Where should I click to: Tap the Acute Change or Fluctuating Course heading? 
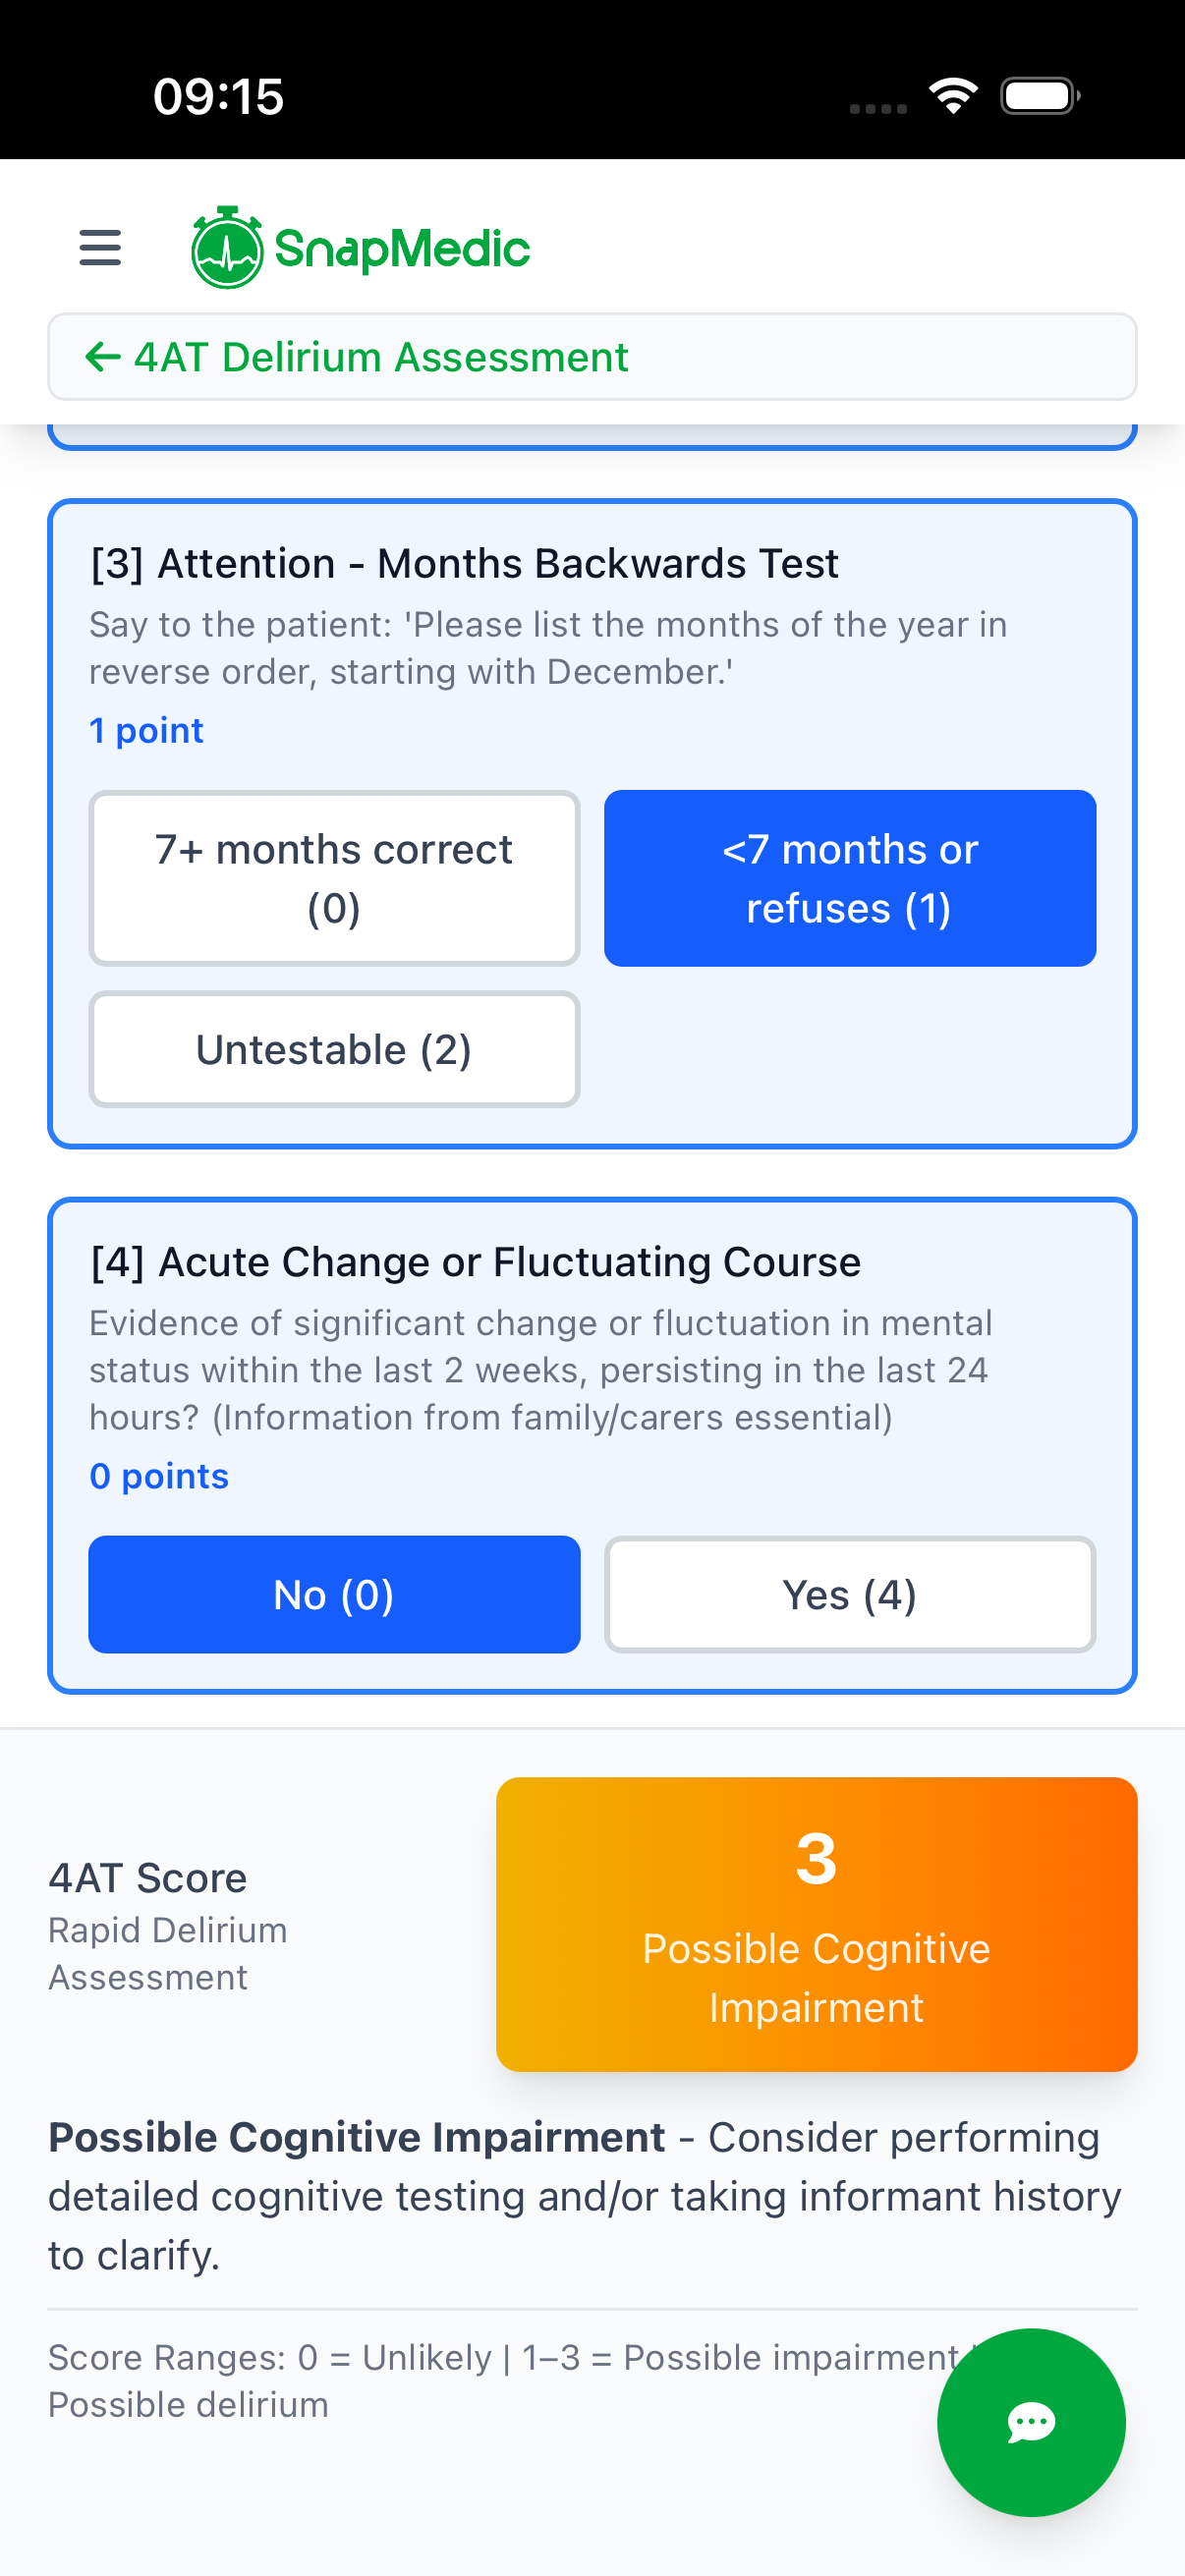click(475, 1262)
